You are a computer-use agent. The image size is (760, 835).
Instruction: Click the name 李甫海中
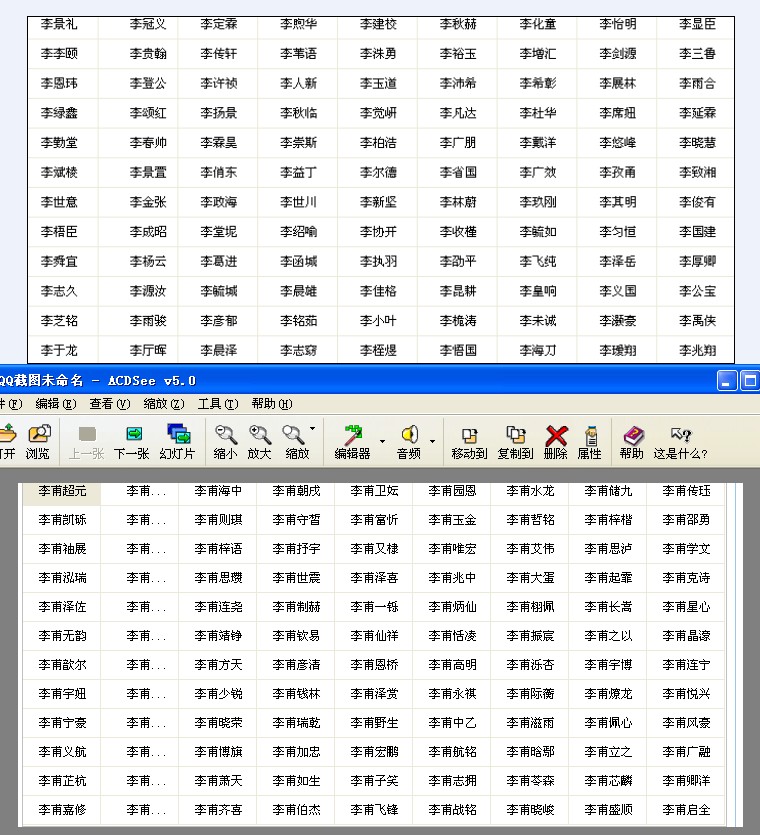(x=218, y=491)
